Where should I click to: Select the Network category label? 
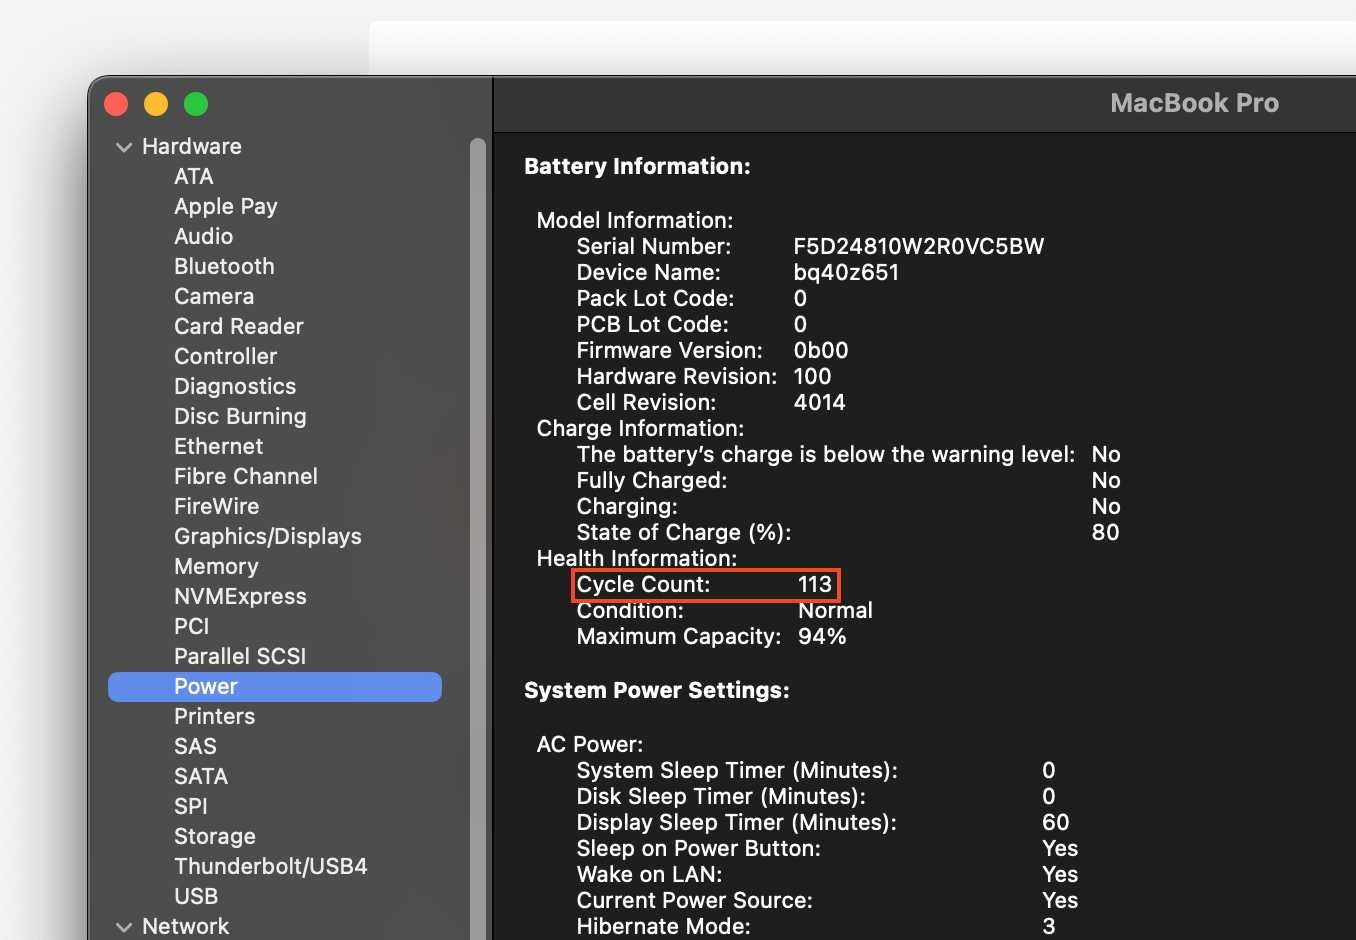(x=186, y=927)
